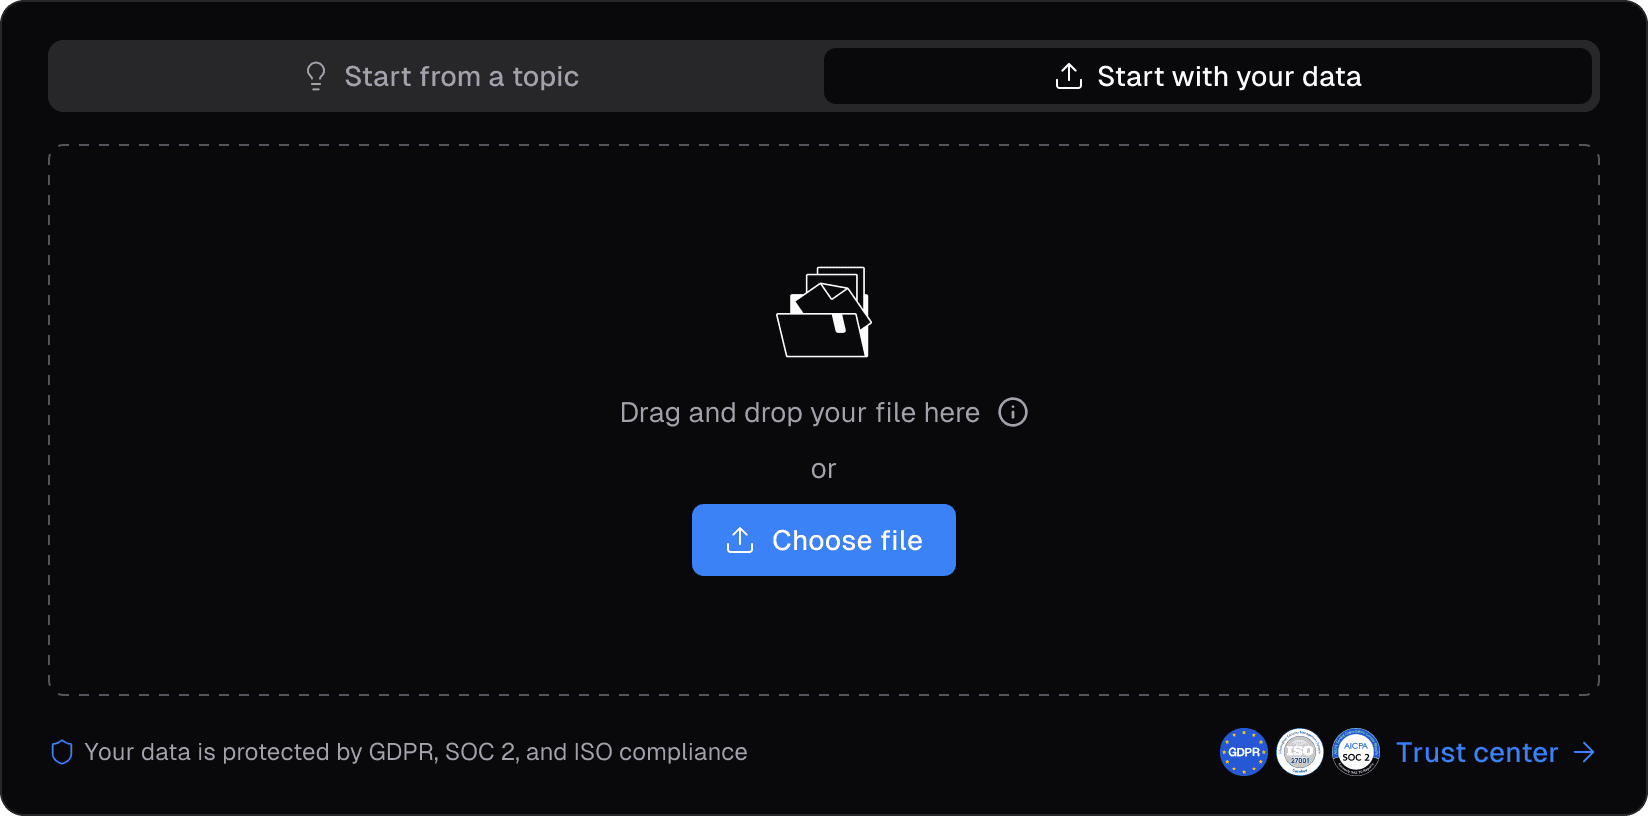Viewport: 1648px width, 816px height.
Task: Click the AICPA SOC 2 badge
Action: pyautogui.click(x=1356, y=752)
